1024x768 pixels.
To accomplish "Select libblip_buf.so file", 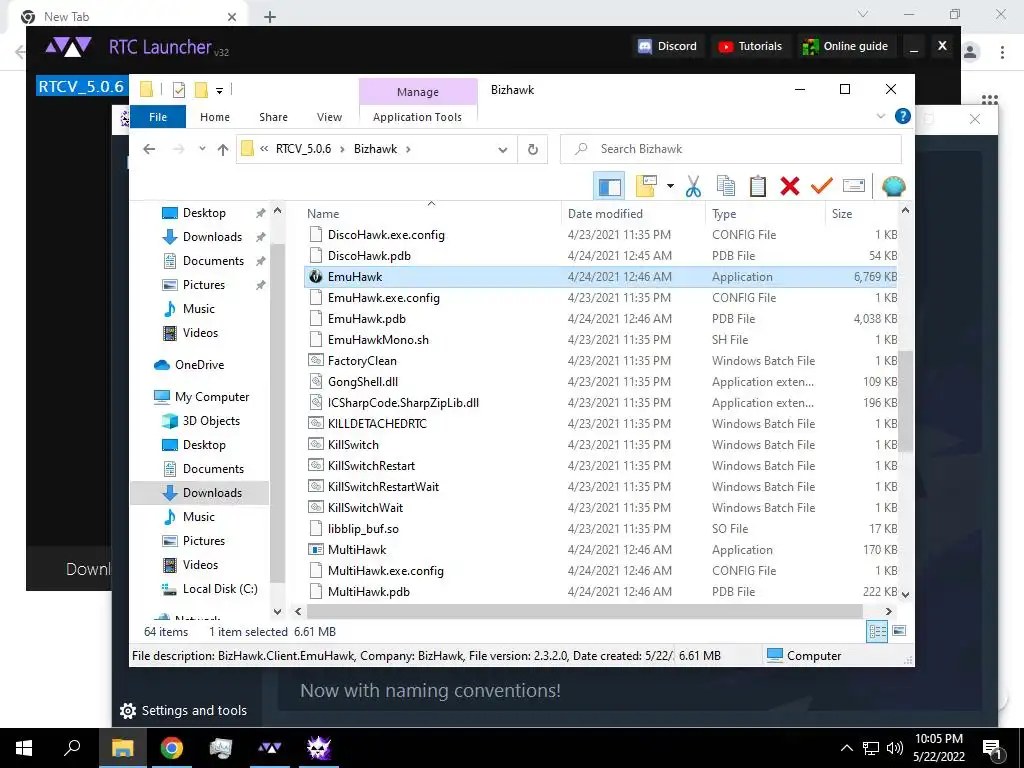I will point(601,529).
